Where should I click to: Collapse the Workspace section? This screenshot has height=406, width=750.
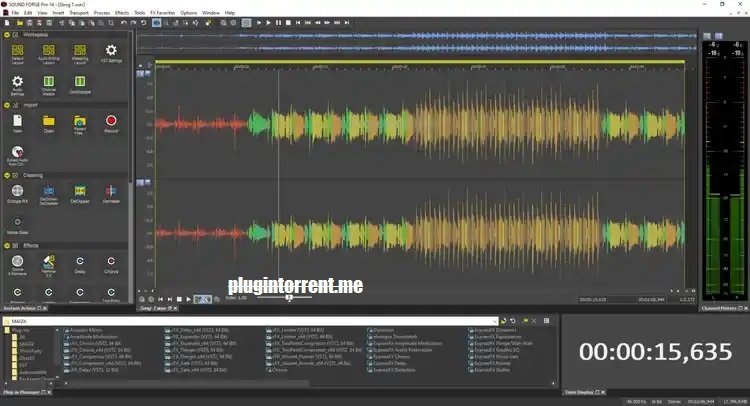click(x=7, y=35)
